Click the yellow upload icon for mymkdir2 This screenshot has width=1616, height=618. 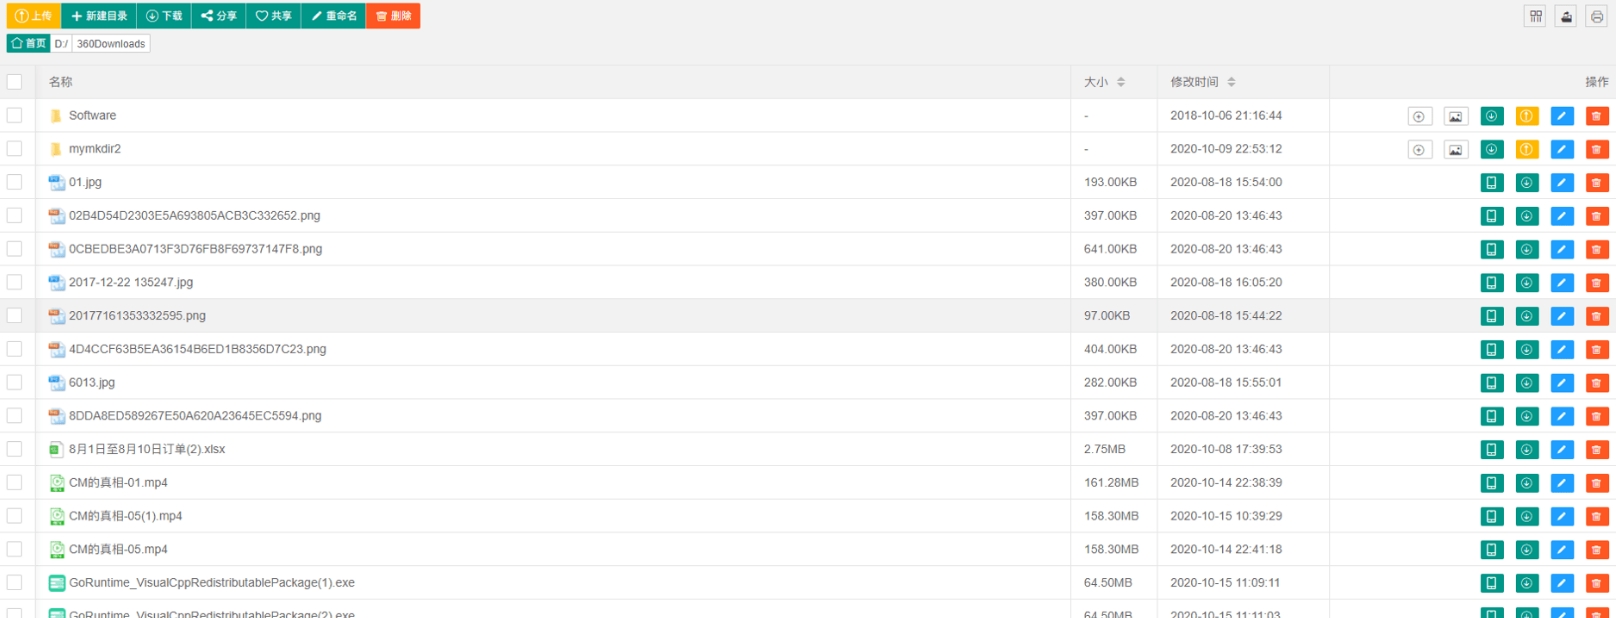coord(1527,149)
